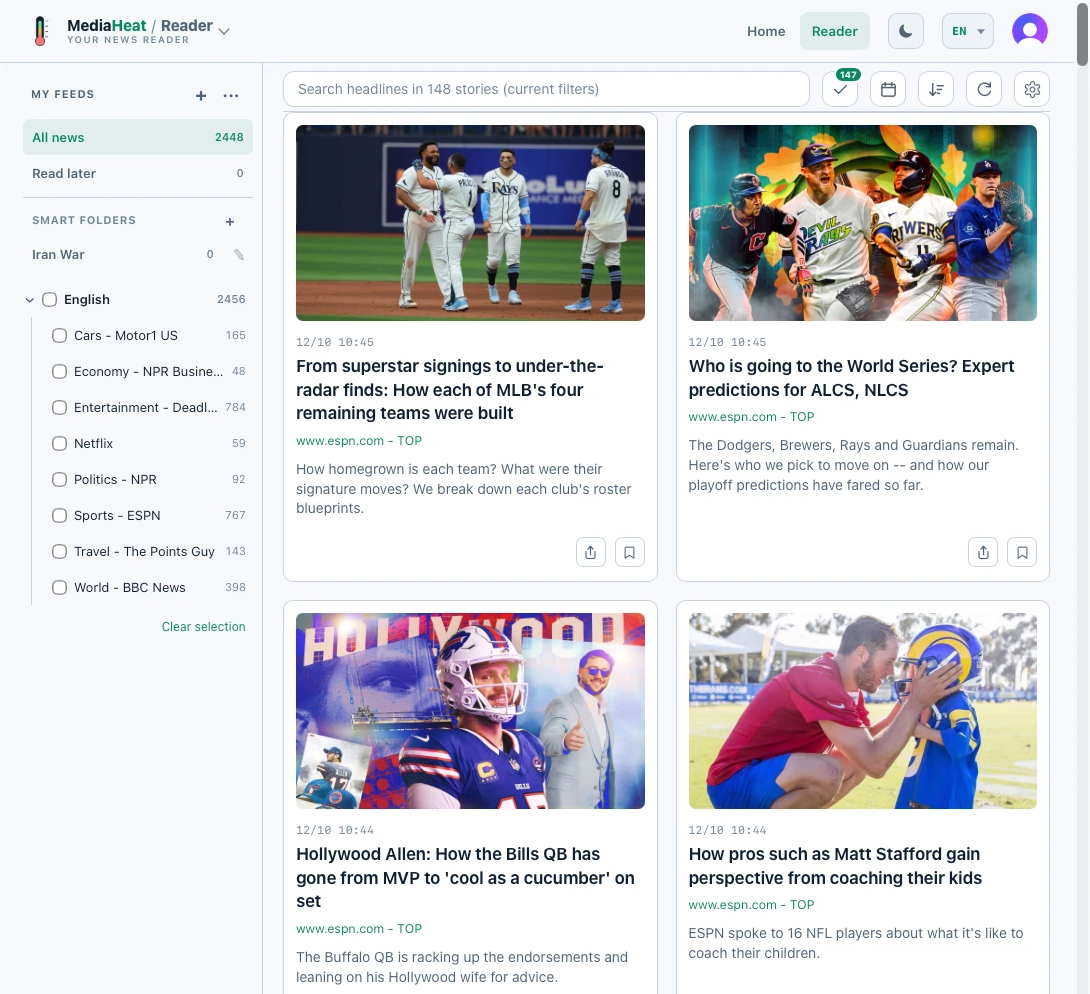Open My Feeds more options menu

pos(231,96)
